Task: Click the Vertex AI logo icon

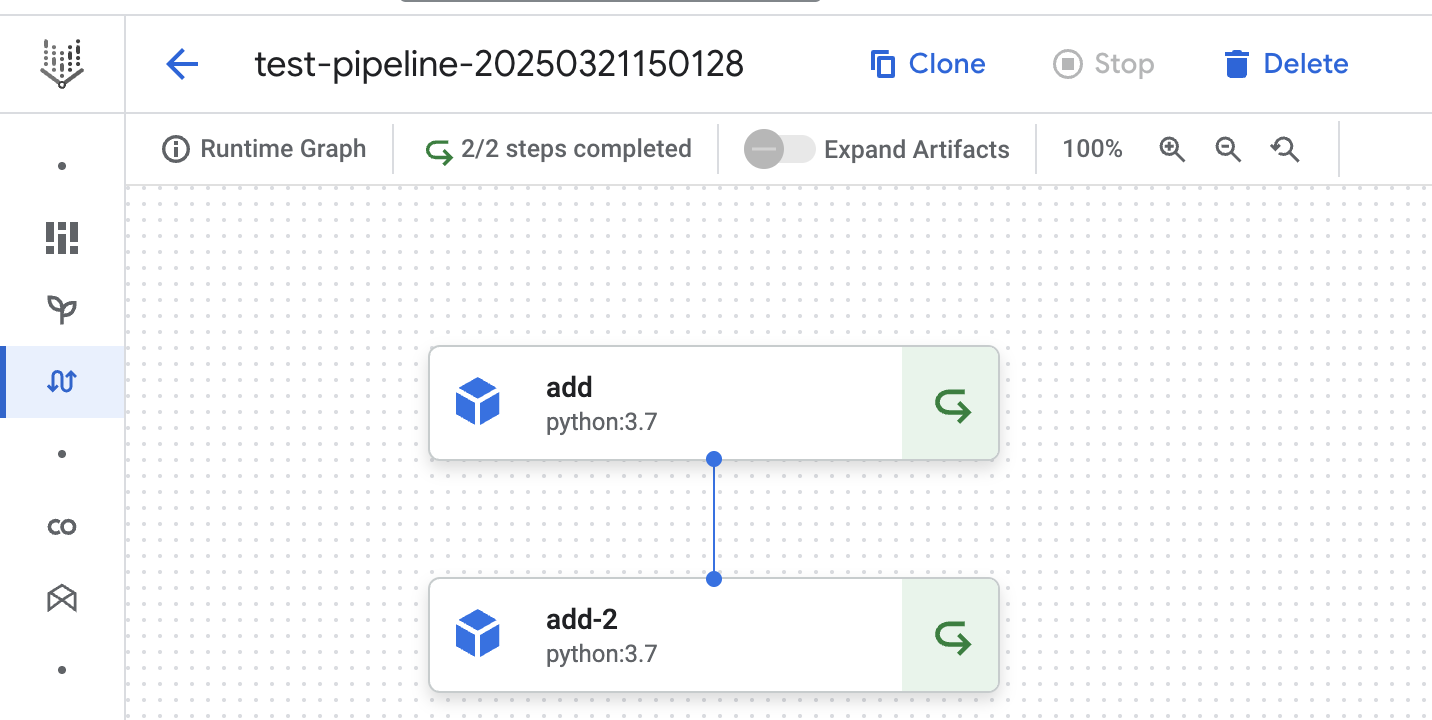Action: click(x=62, y=63)
